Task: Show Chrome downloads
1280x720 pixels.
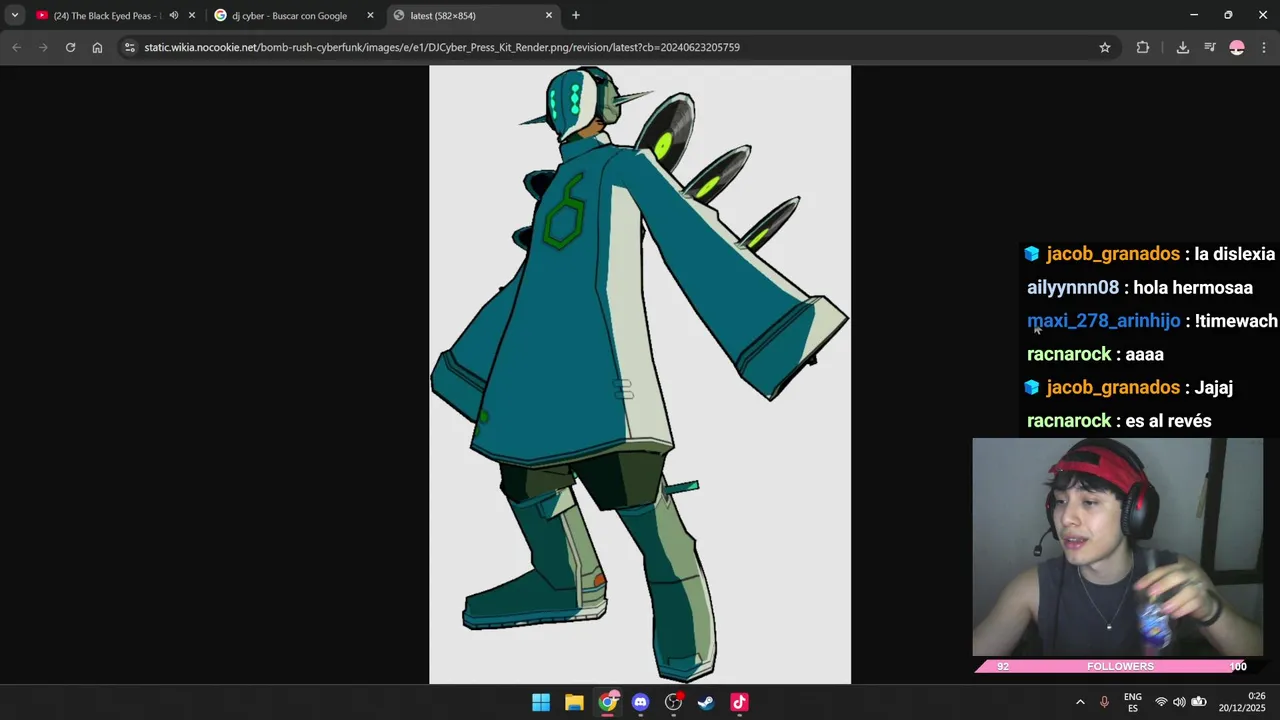Action: click(1183, 47)
